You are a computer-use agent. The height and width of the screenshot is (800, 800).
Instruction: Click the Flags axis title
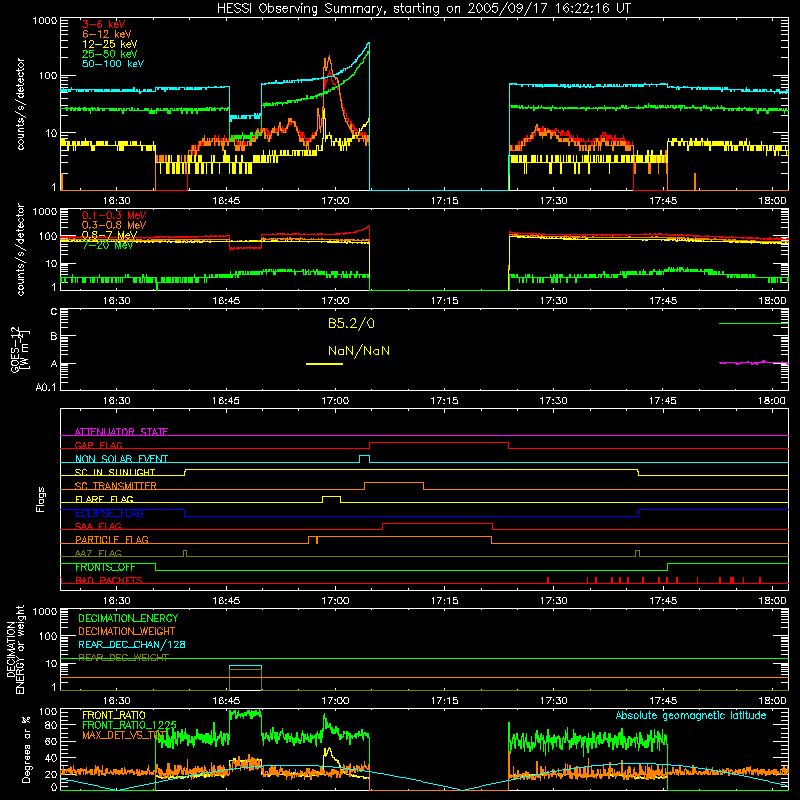tap(40, 499)
